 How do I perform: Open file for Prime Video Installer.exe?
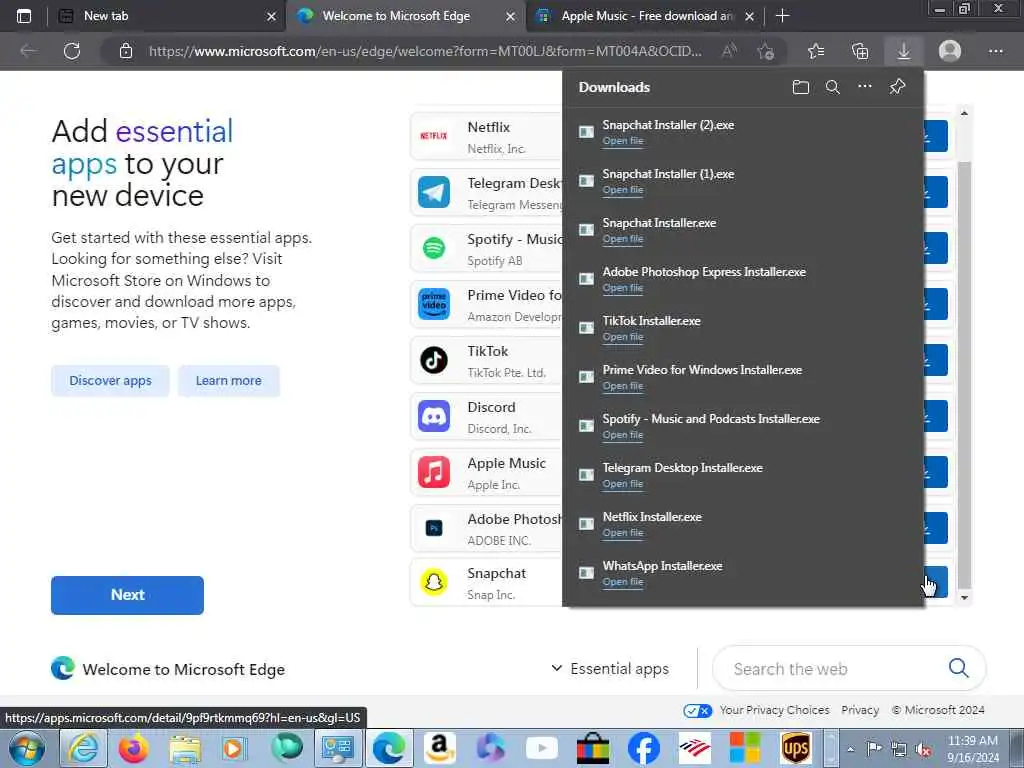(623, 386)
